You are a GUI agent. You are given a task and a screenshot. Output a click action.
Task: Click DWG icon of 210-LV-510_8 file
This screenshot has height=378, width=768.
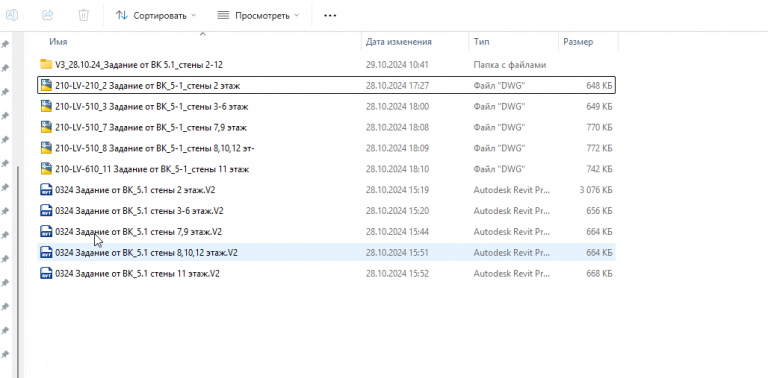click(x=46, y=148)
